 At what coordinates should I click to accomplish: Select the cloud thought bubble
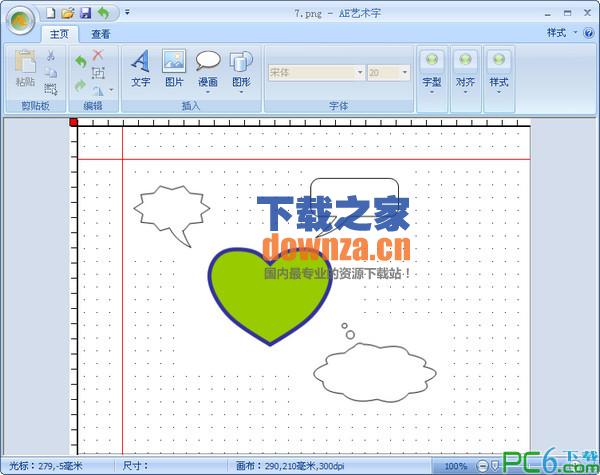click(x=375, y=372)
